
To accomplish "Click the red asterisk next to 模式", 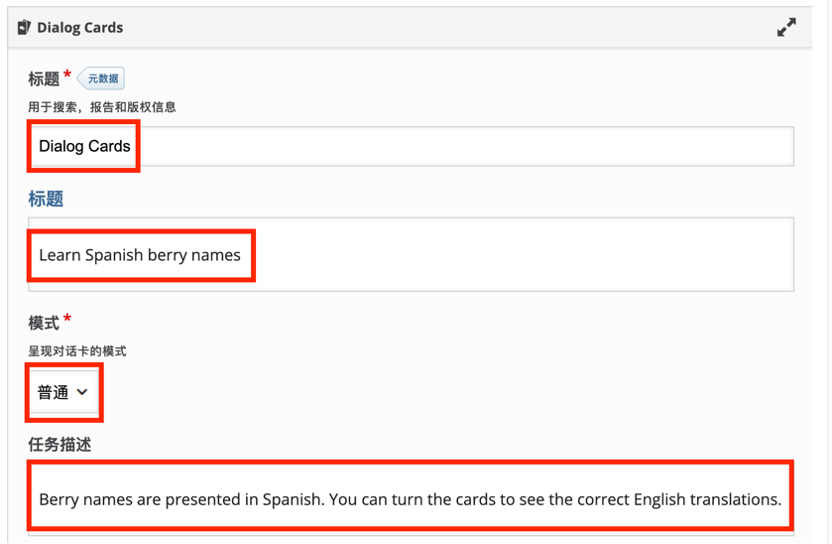I will tap(67, 318).
